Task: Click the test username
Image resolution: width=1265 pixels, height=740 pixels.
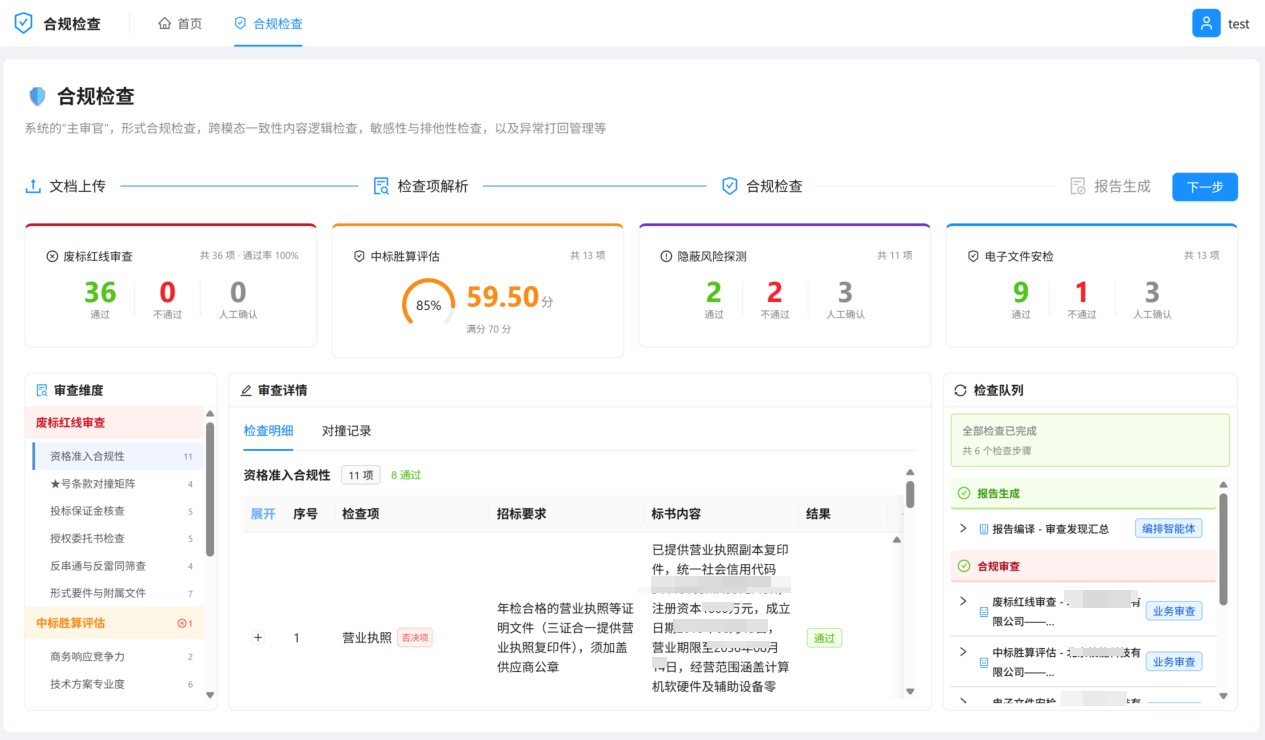Action: pos(1239,24)
